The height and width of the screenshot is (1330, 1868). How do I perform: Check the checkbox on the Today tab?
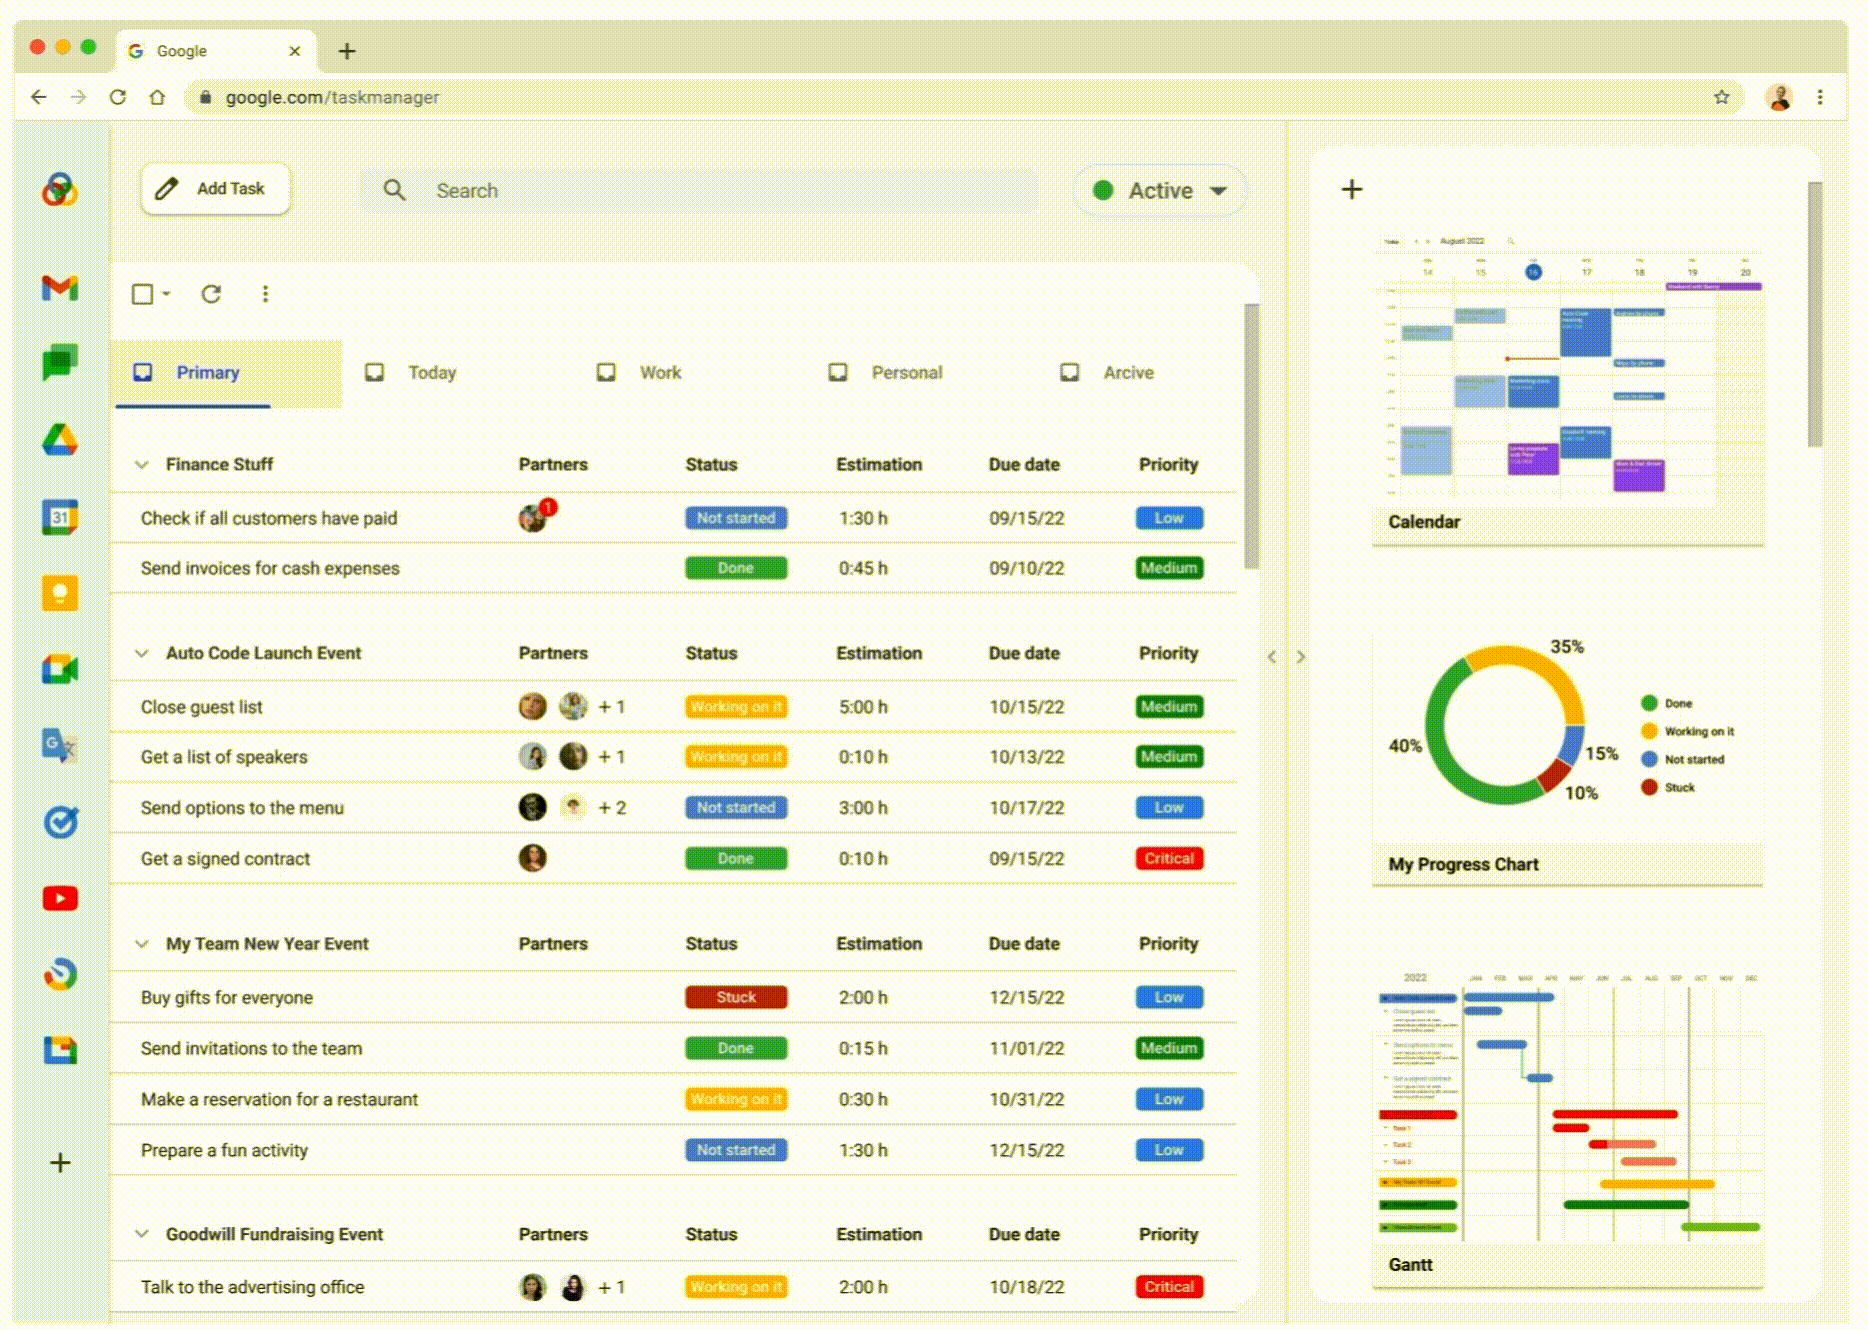[376, 371]
